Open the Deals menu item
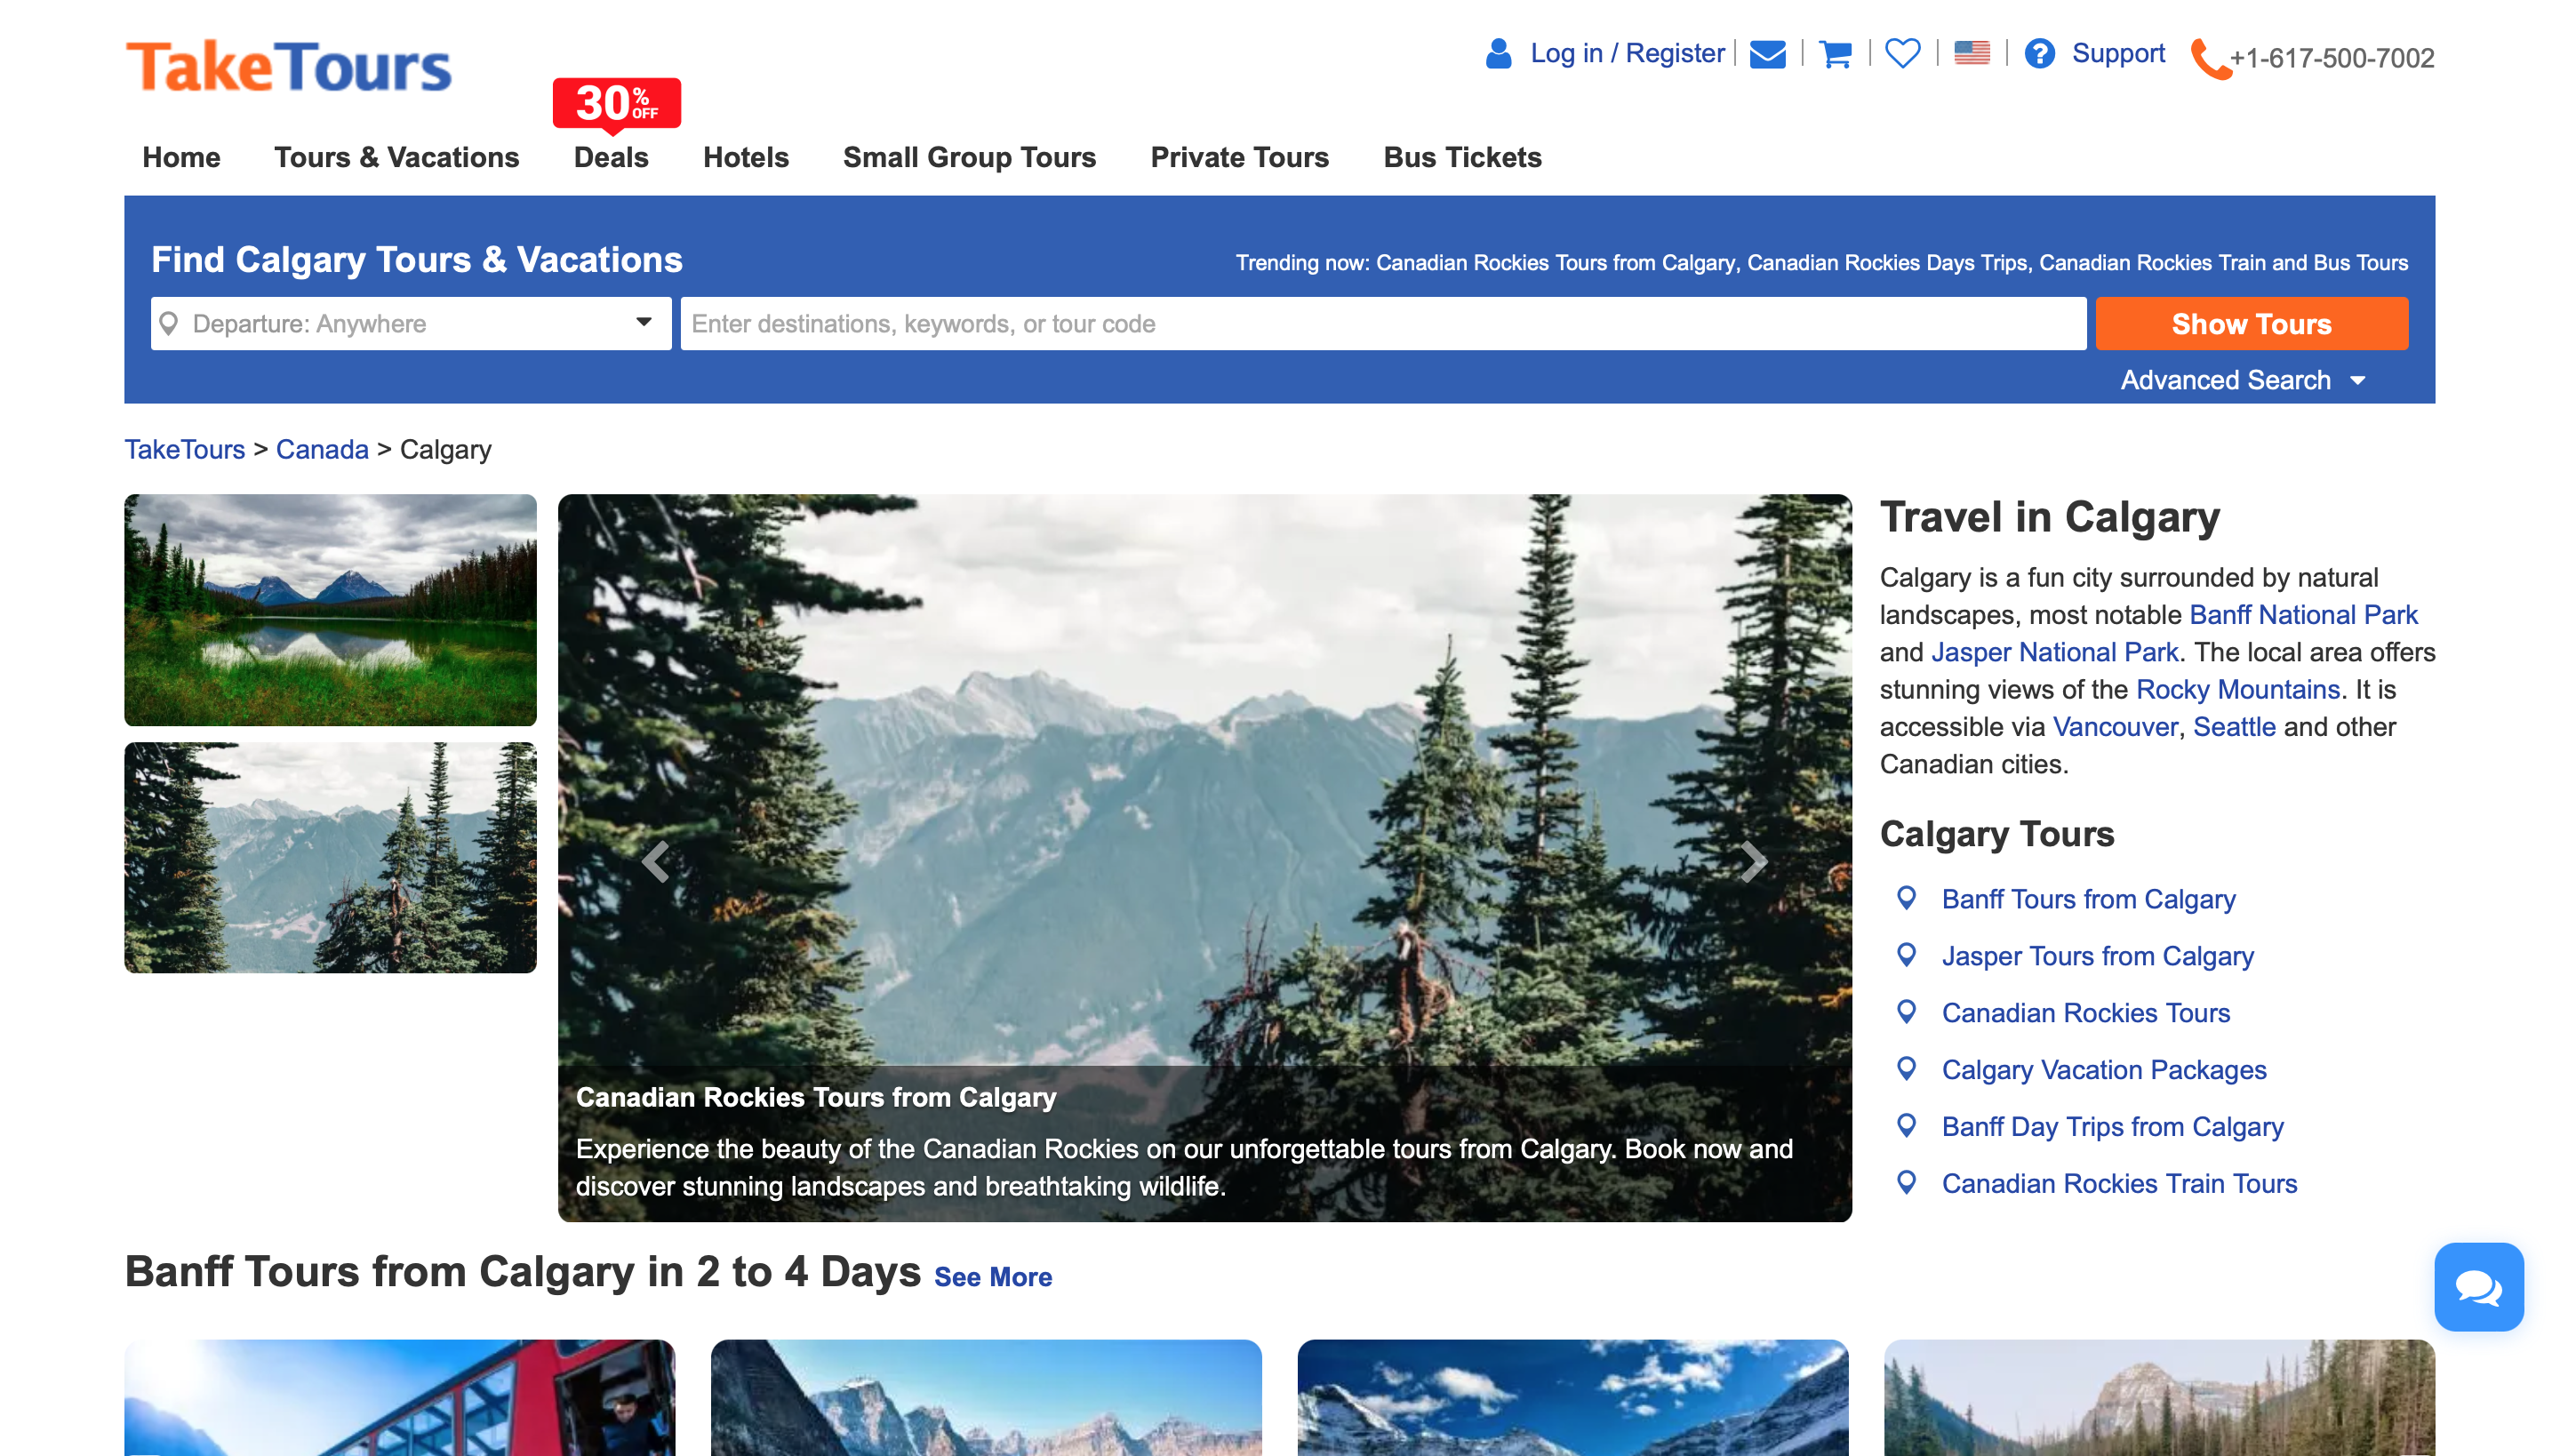This screenshot has height=1456, width=2560. [x=610, y=157]
